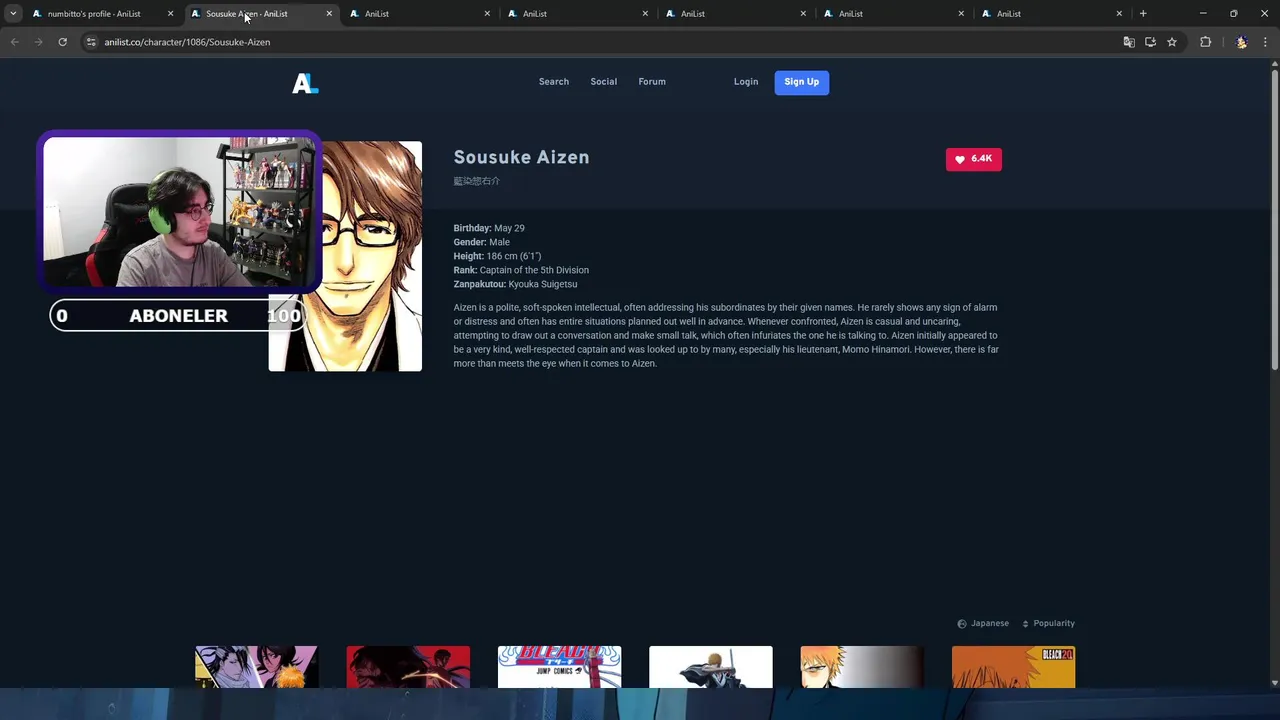Open the Chrome three-dot menu
Screen dimensions: 1280x720
point(1265,42)
